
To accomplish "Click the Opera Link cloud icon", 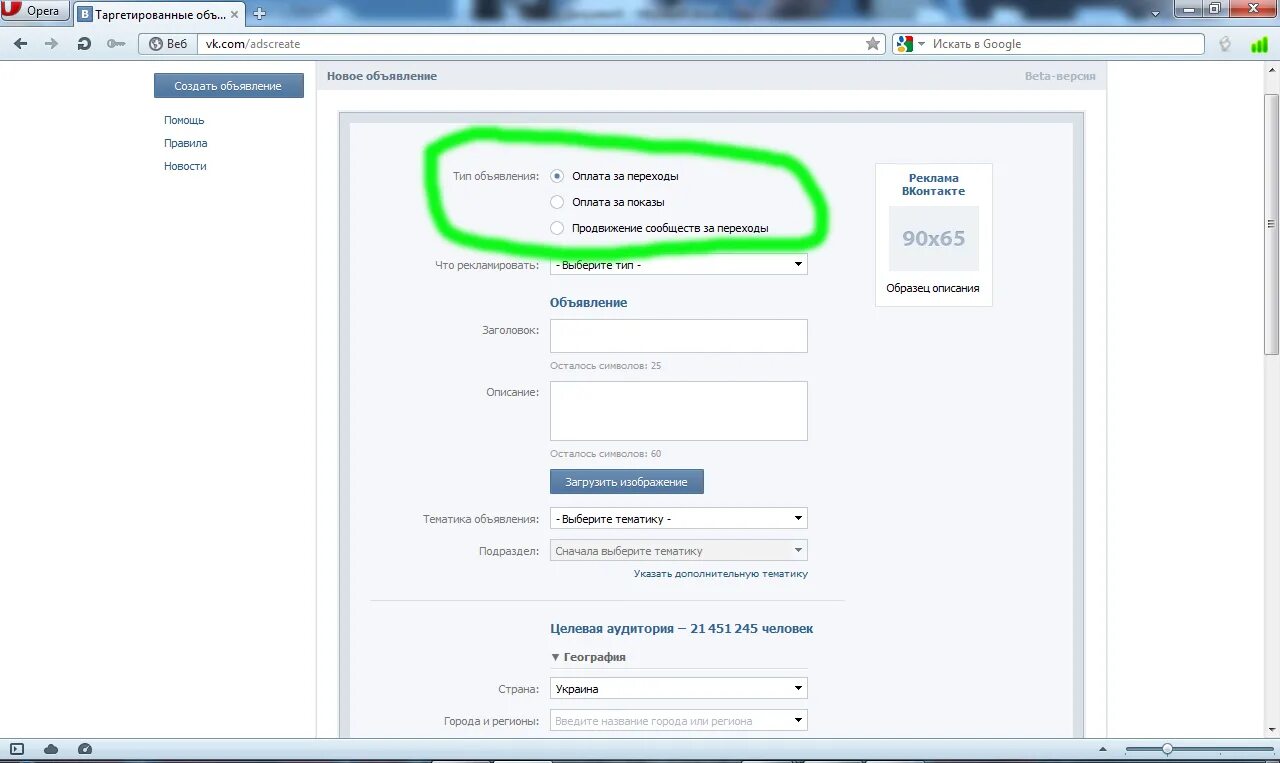I will (x=51, y=749).
